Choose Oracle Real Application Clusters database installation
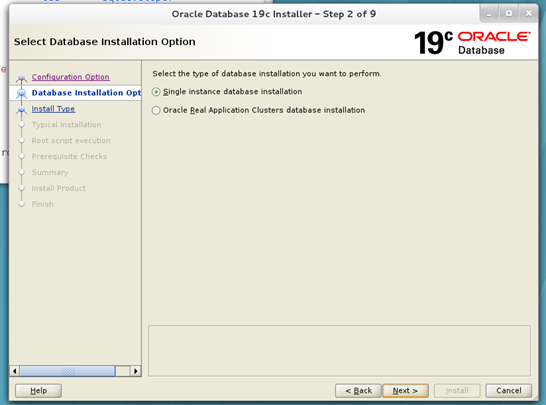 pos(156,110)
